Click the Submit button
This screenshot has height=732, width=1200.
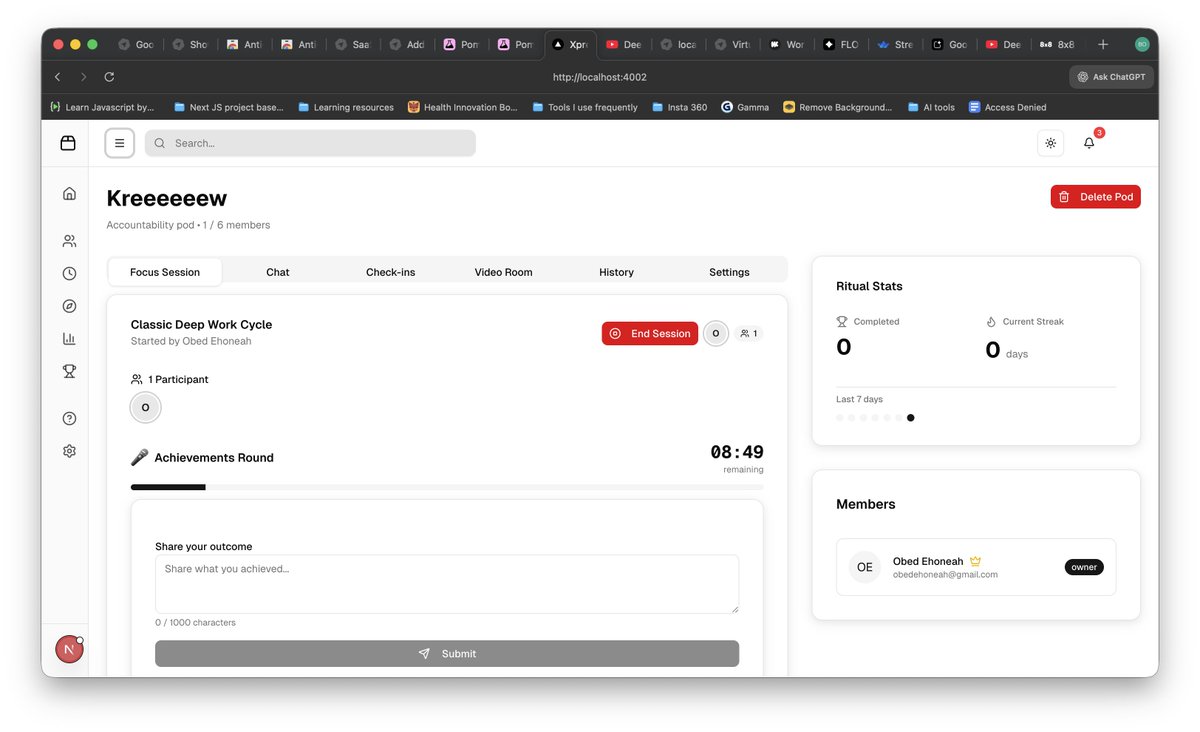[447, 653]
